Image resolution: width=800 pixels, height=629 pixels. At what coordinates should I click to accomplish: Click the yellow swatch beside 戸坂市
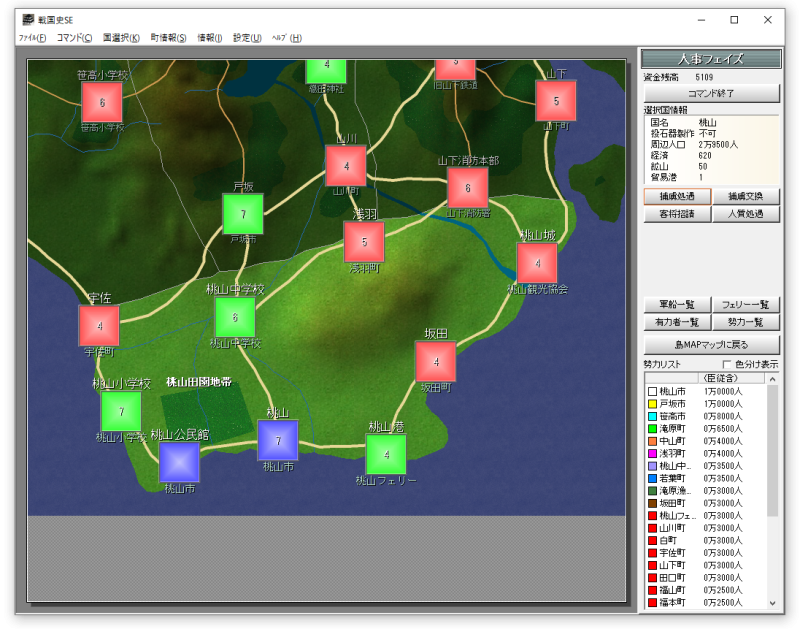point(652,404)
